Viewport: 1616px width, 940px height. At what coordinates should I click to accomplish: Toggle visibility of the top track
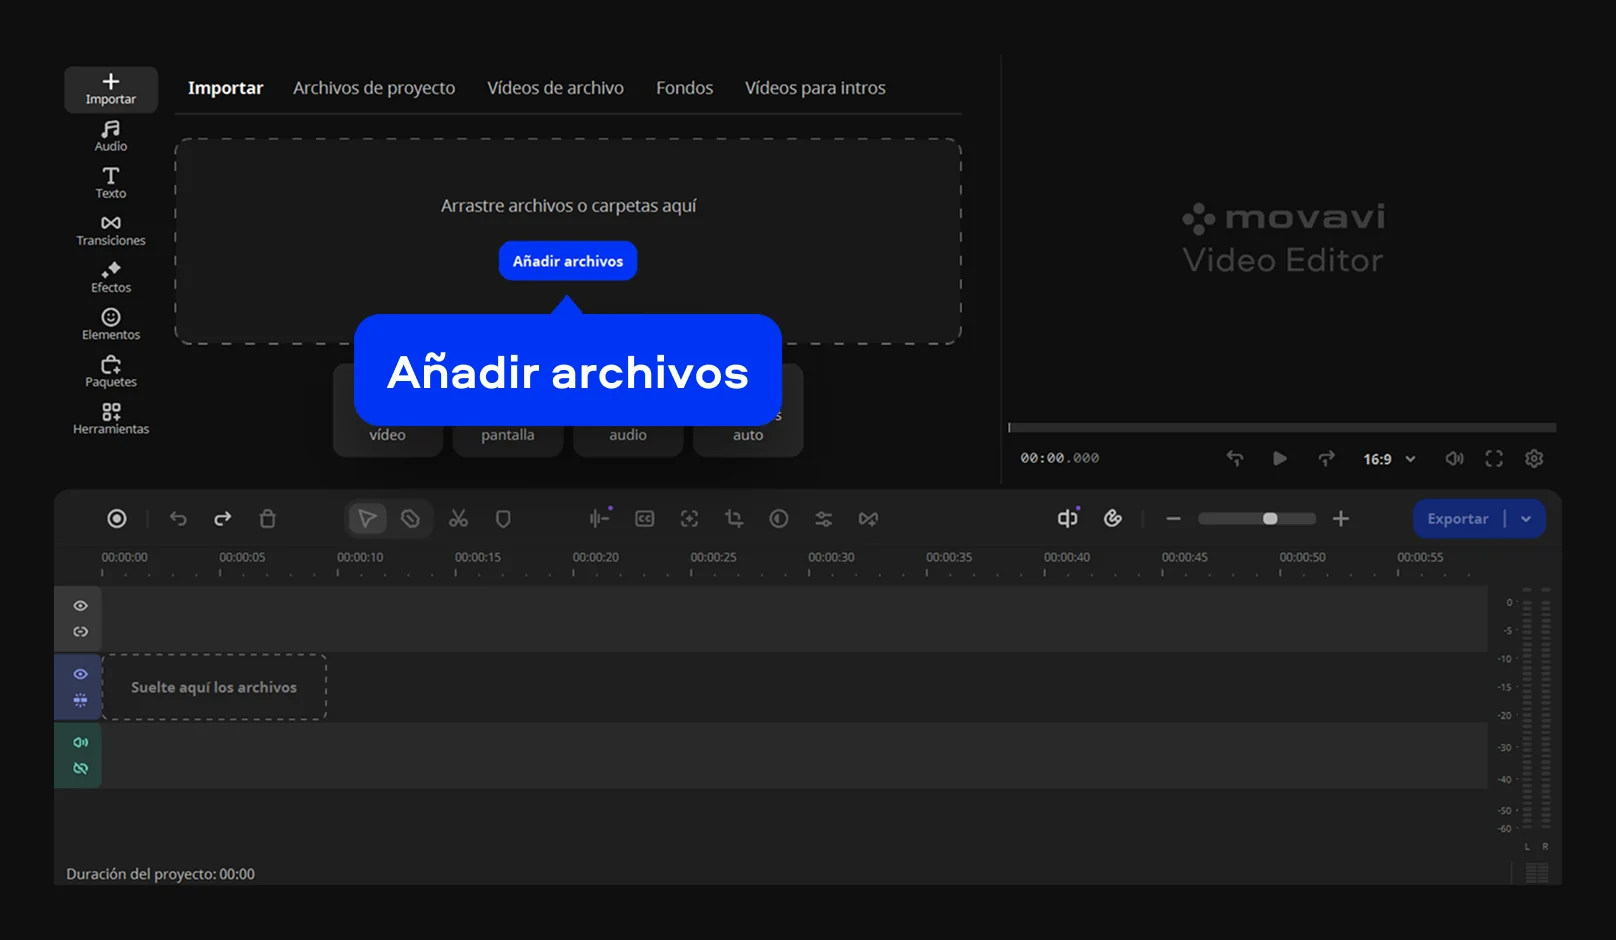pyautogui.click(x=81, y=606)
